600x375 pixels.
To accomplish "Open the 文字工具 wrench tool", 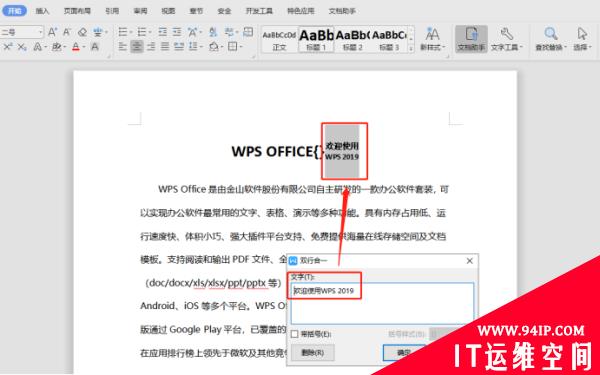I will point(507,39).
